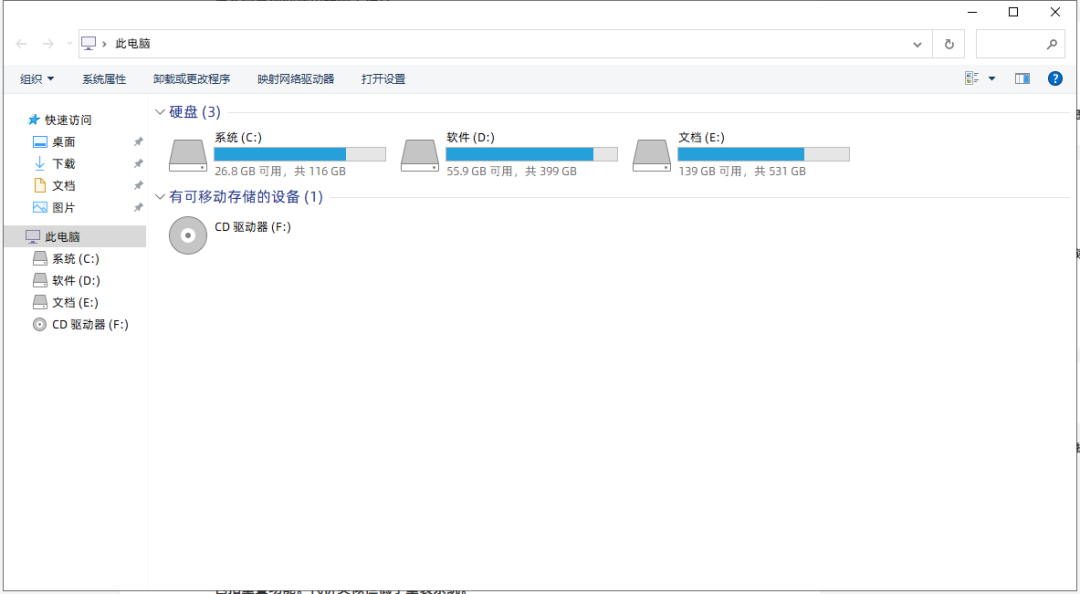Click the pin icon next to 文档

click(138, 185)
